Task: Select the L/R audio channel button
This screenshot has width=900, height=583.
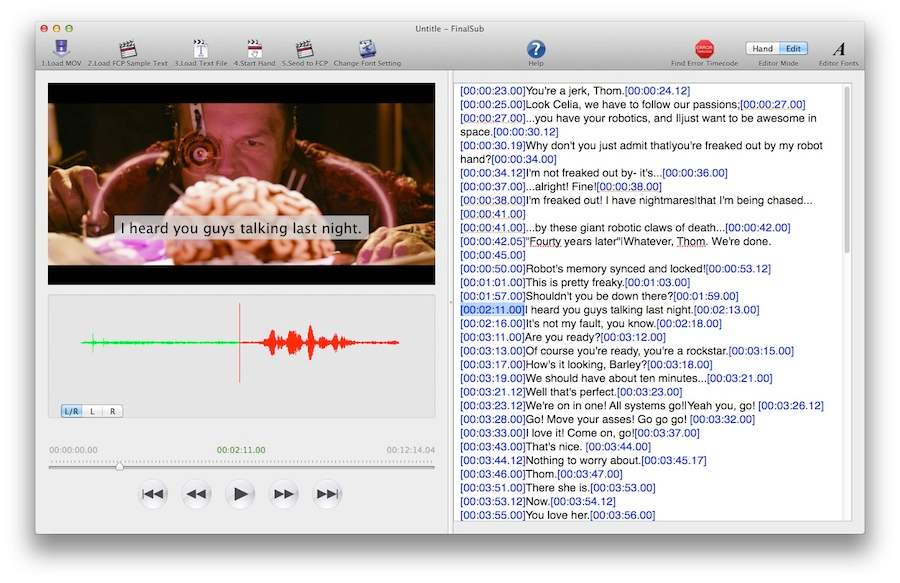Action: pyautogui.click(x=72, y=411)
